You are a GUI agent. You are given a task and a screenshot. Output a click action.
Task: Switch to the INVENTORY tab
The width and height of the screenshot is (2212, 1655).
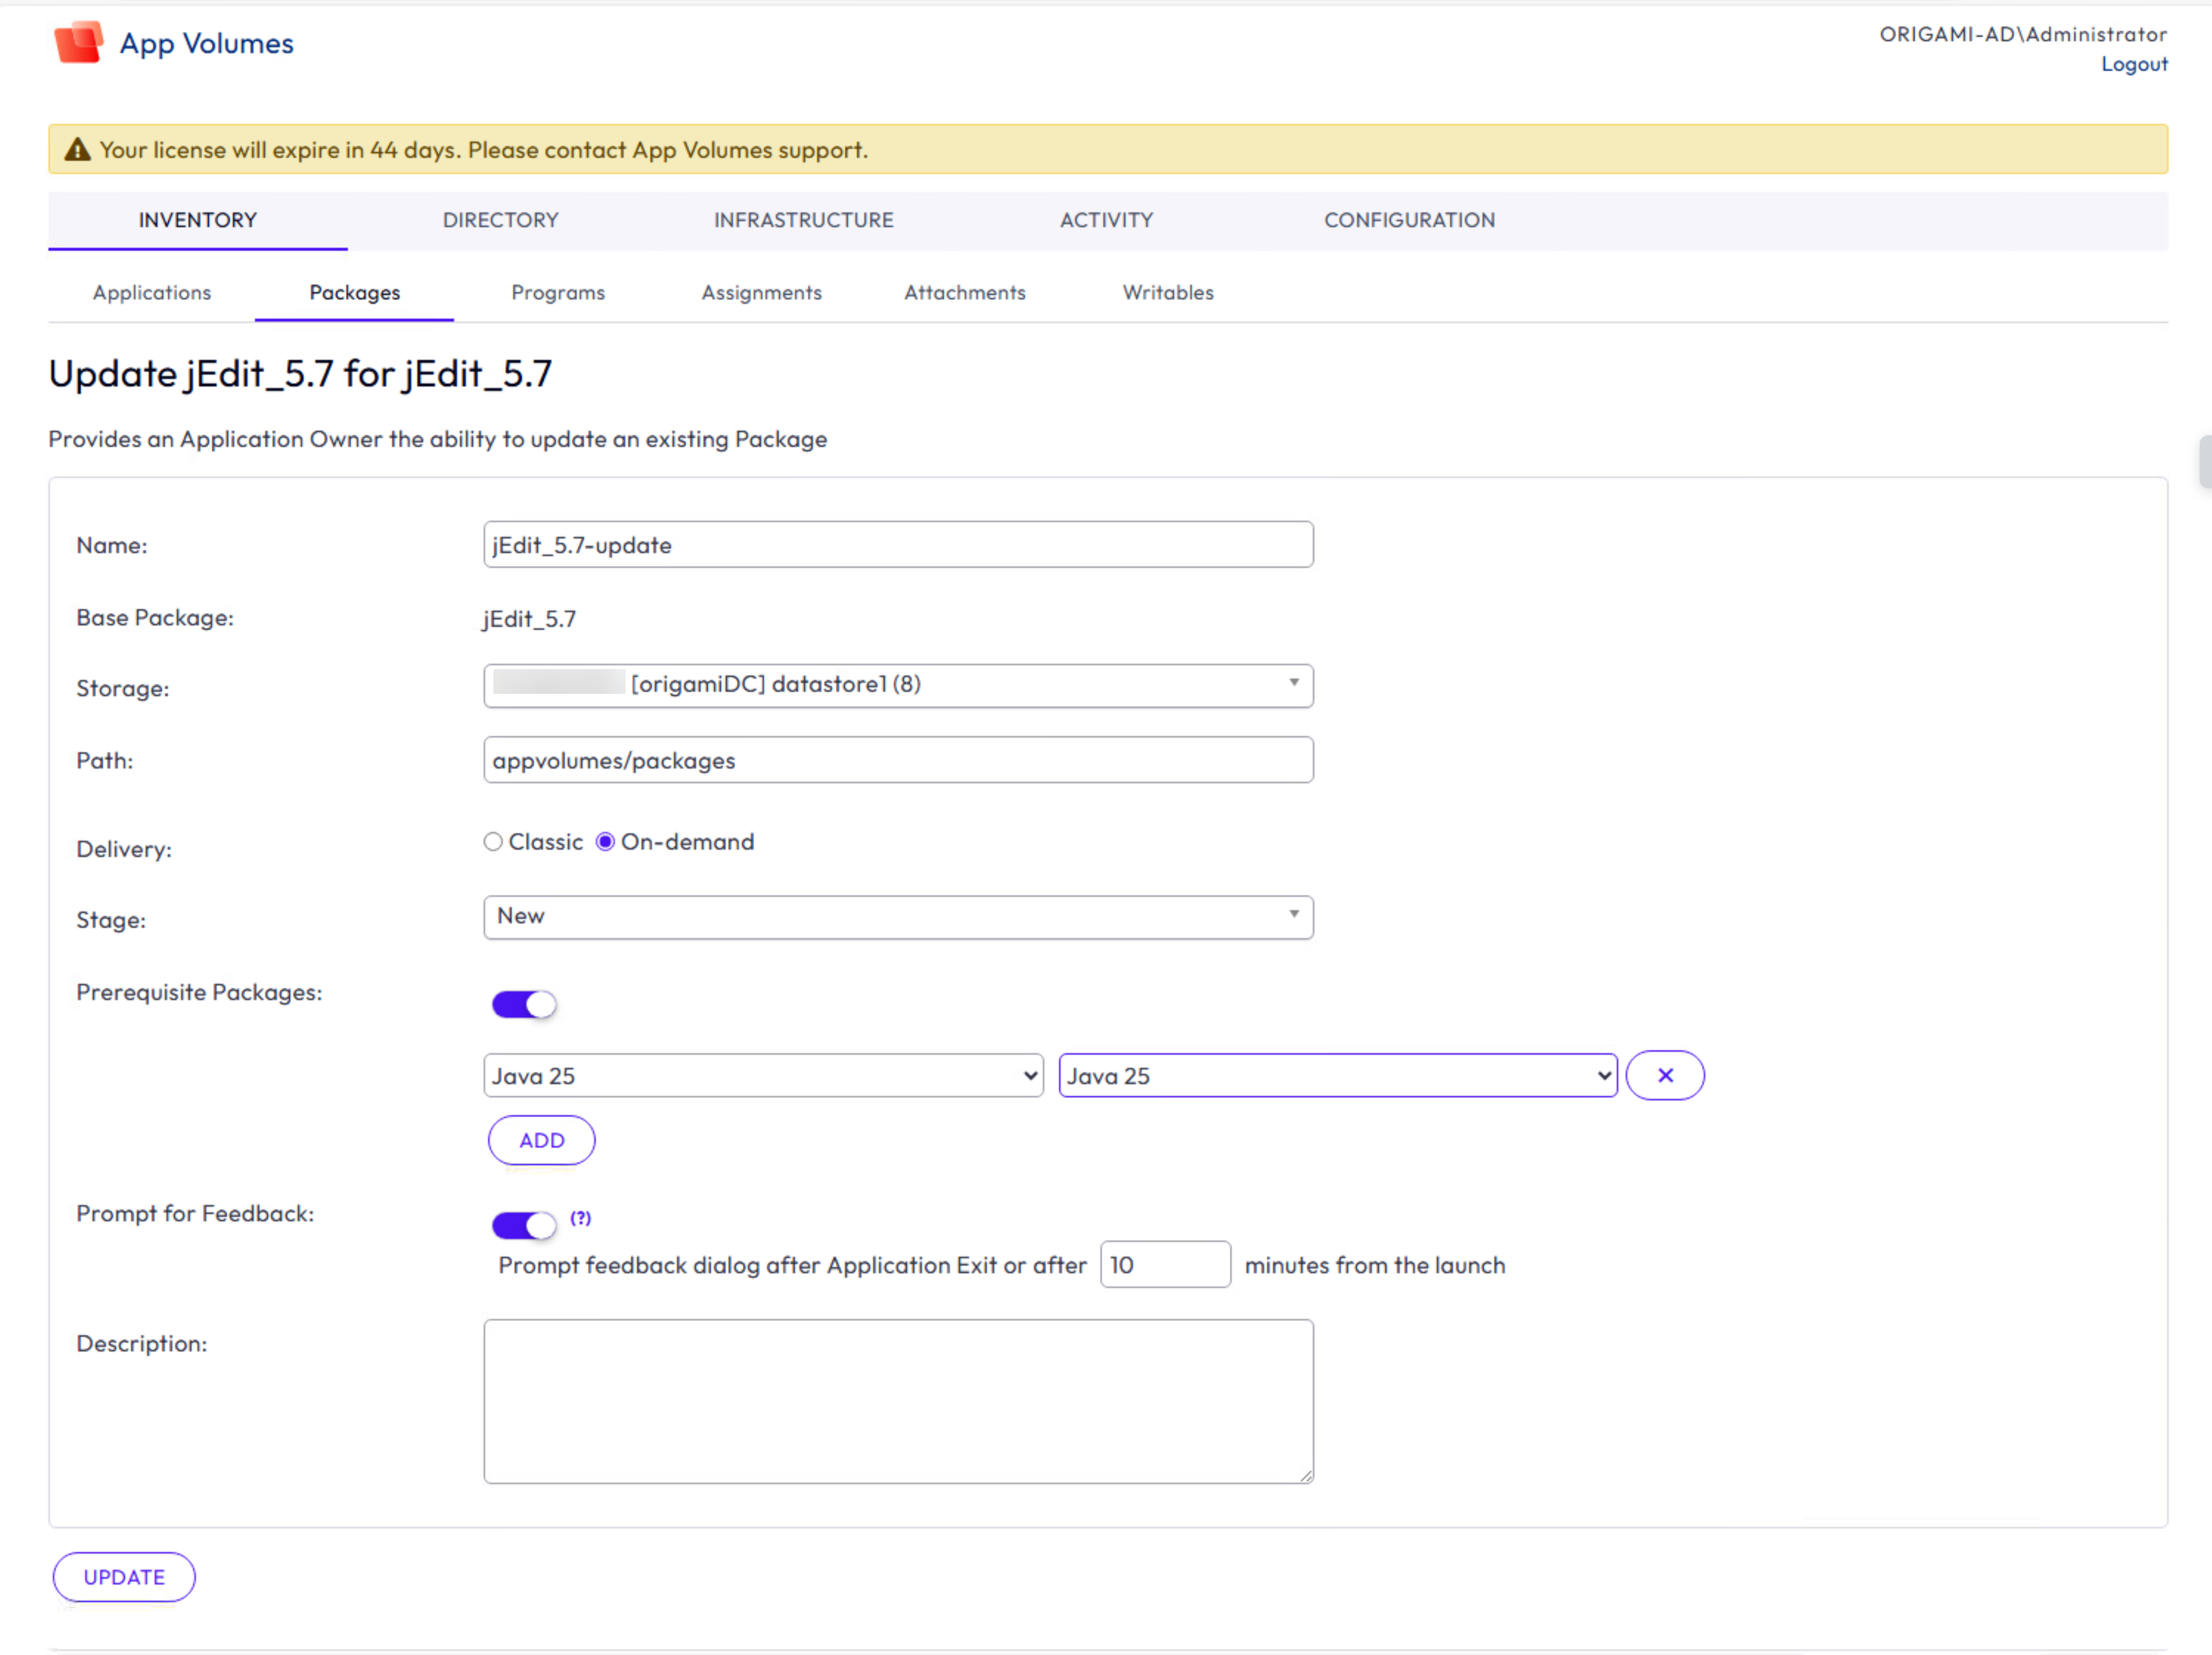click(x=198, y=220)
